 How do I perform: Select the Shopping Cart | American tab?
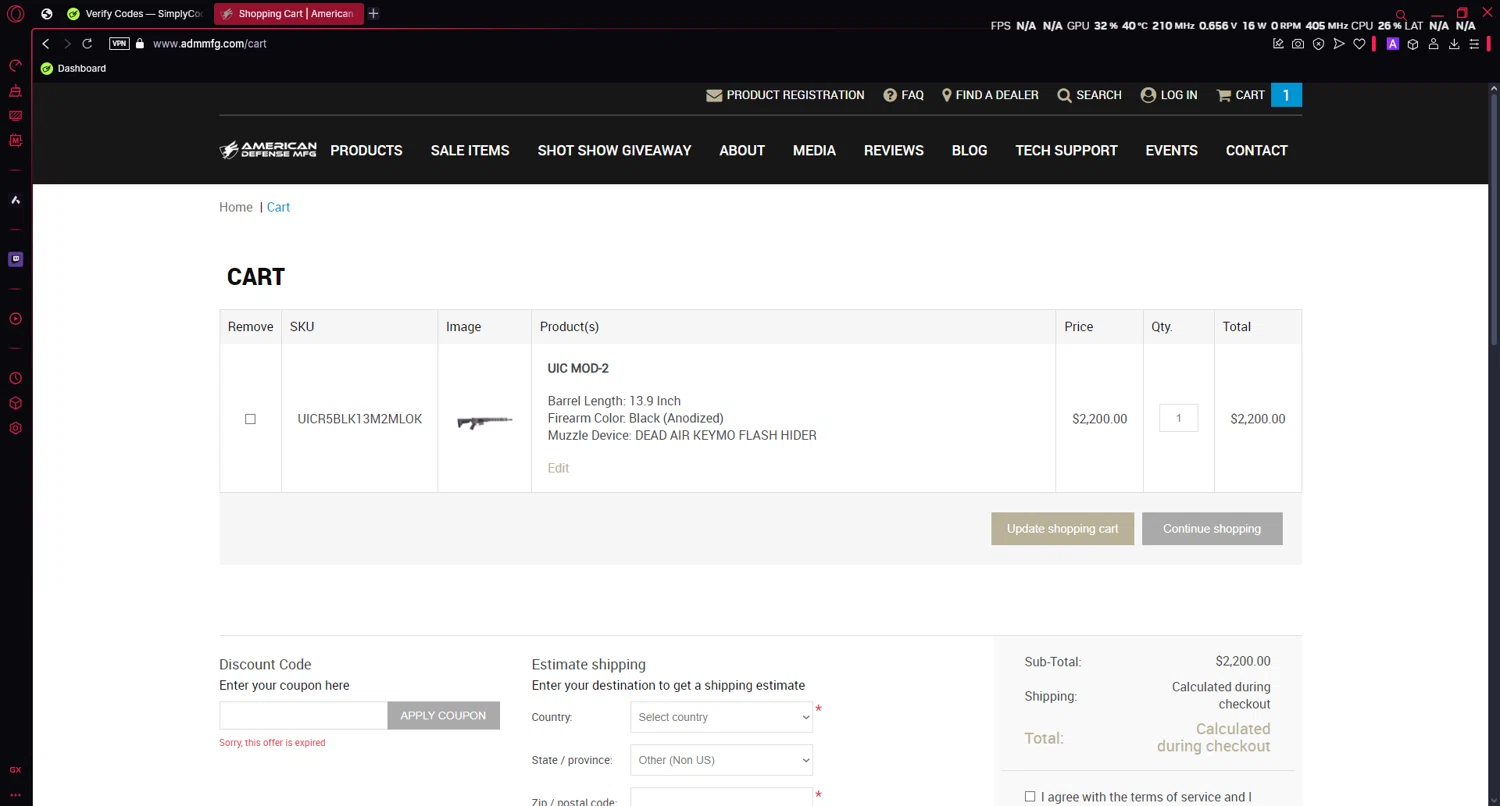[288, 14]
